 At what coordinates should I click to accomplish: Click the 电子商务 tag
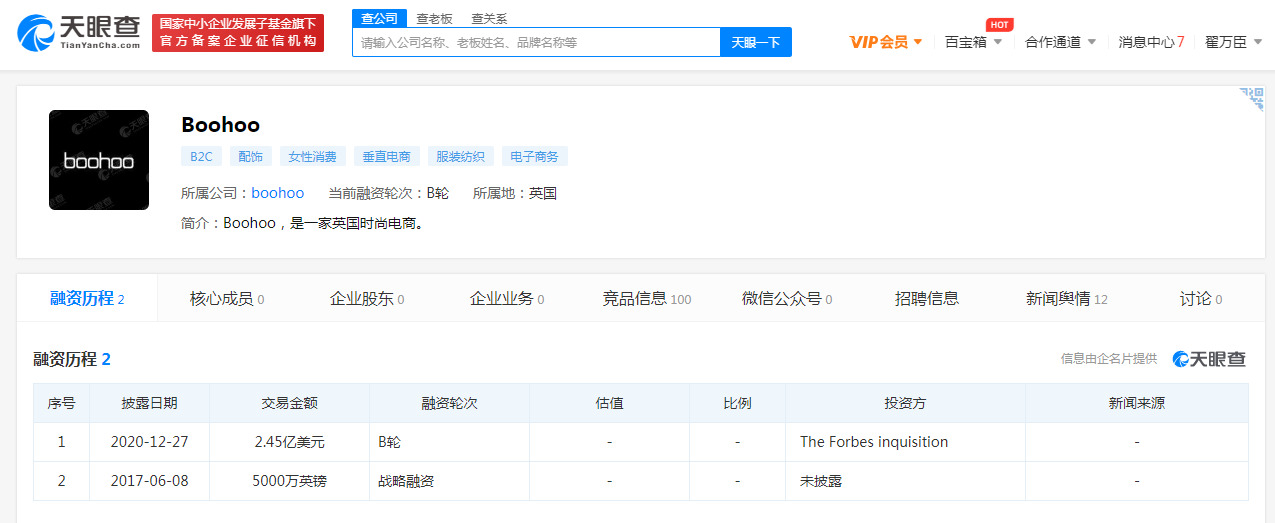pyautogui.click(x=535, y=156)
